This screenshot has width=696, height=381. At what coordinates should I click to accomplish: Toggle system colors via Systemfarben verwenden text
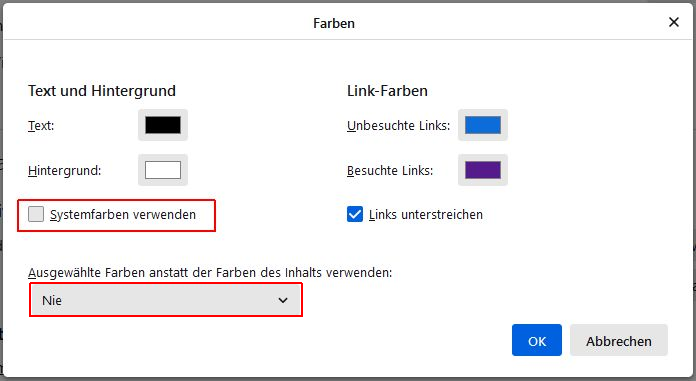click(x=123, y=214)
